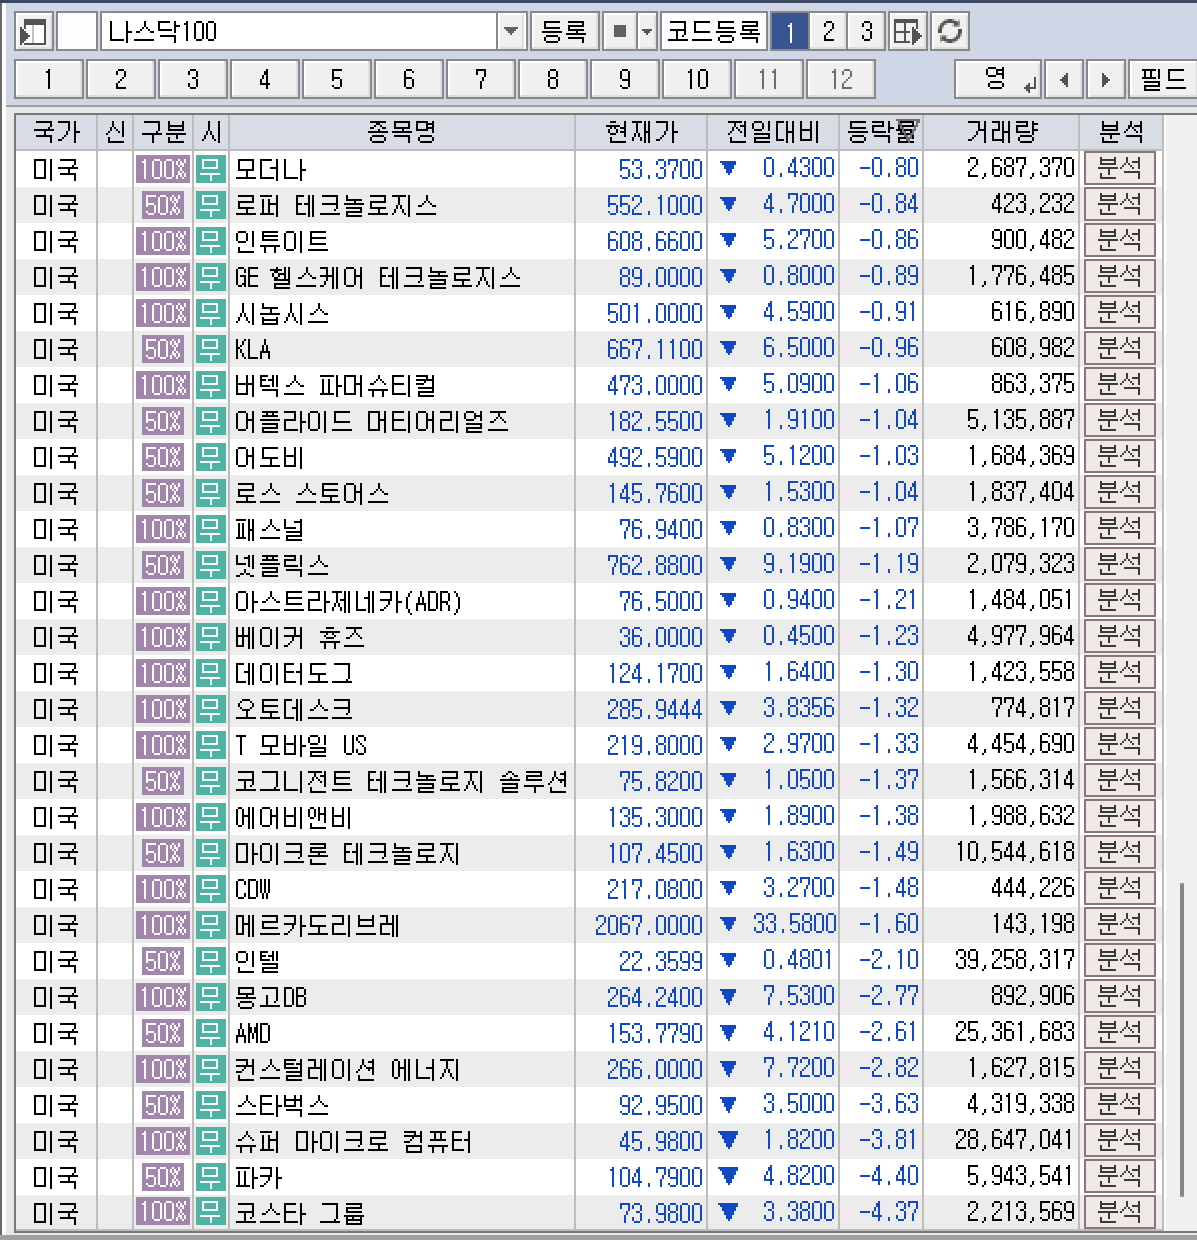Click the down arrow indicator in 메르카도리브레 row
Screen dimensions: 1197x1240
point(728,924)
